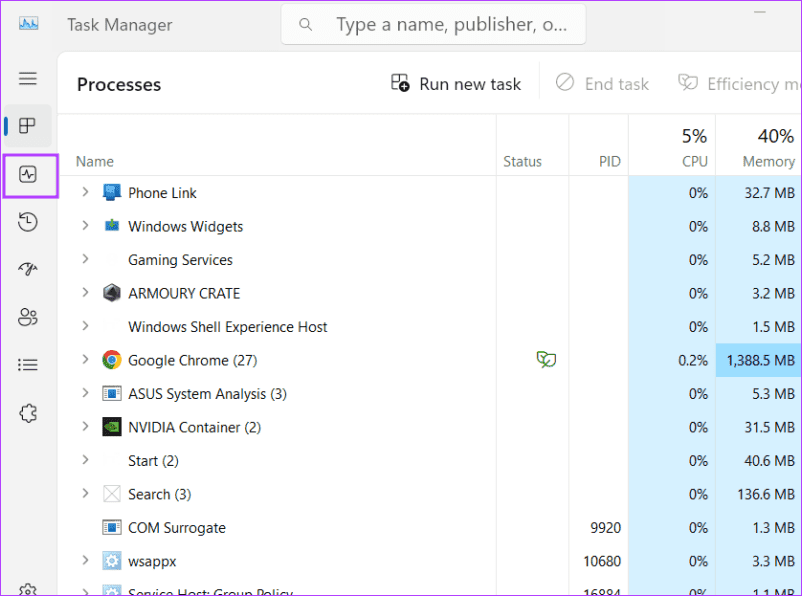The width and height of the screenshot is (802, 596).
Task: Click the End task button
Action: click(602, 83)
